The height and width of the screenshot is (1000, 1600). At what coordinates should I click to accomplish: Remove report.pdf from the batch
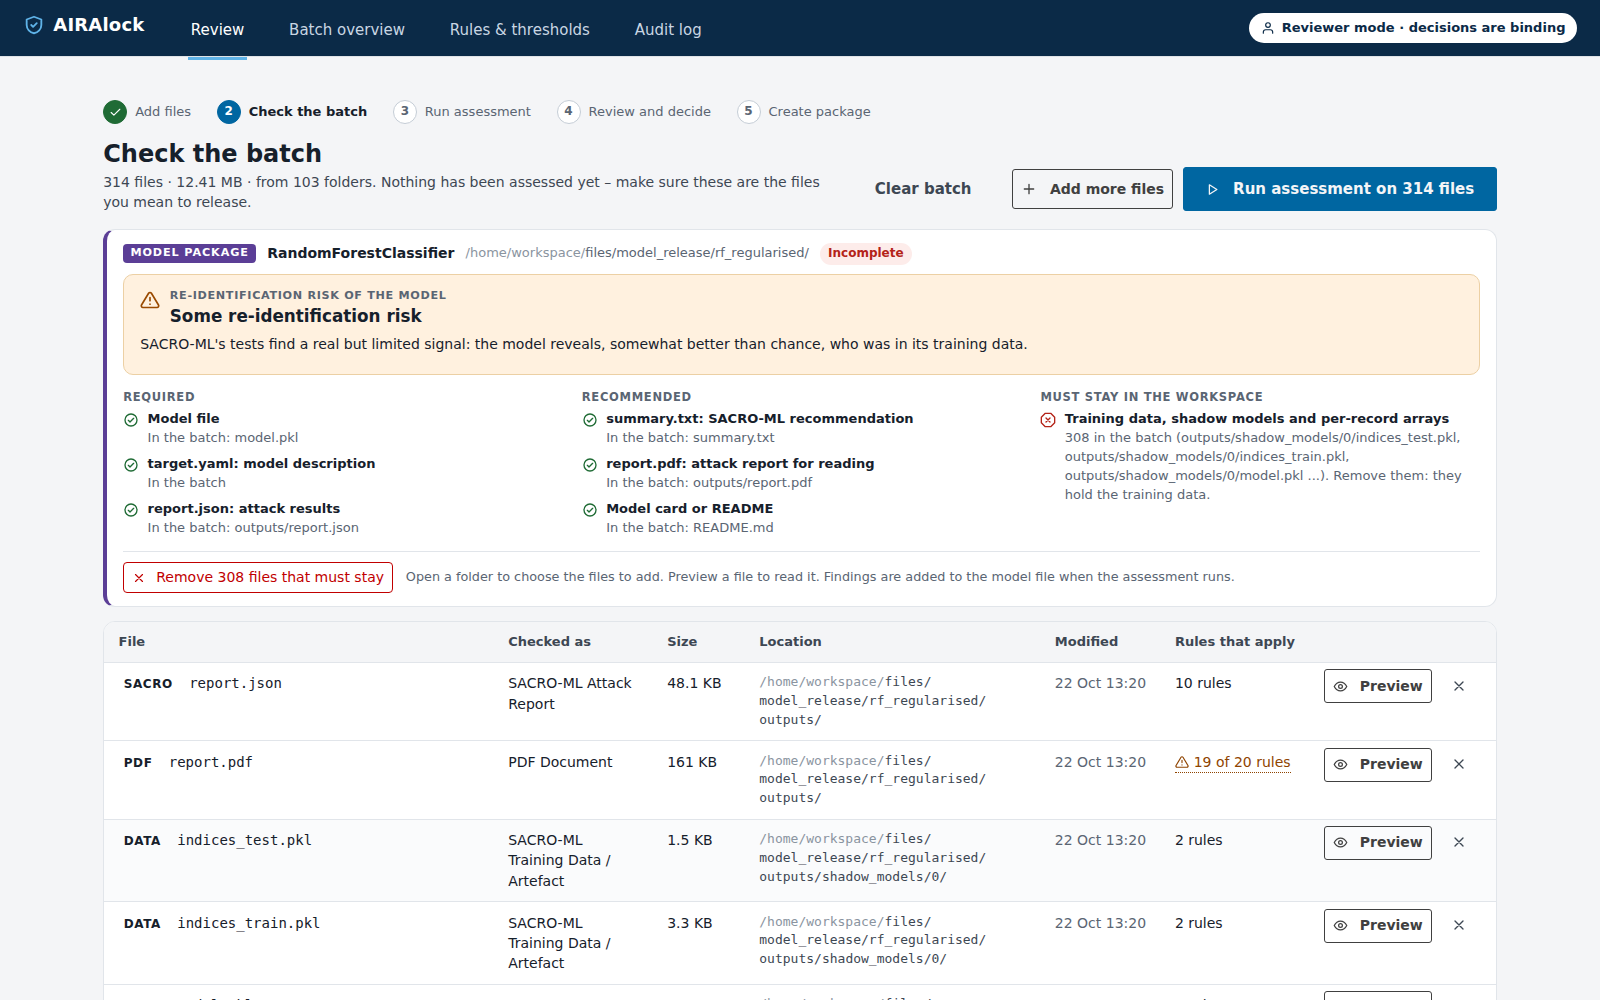coord(1459,764)
